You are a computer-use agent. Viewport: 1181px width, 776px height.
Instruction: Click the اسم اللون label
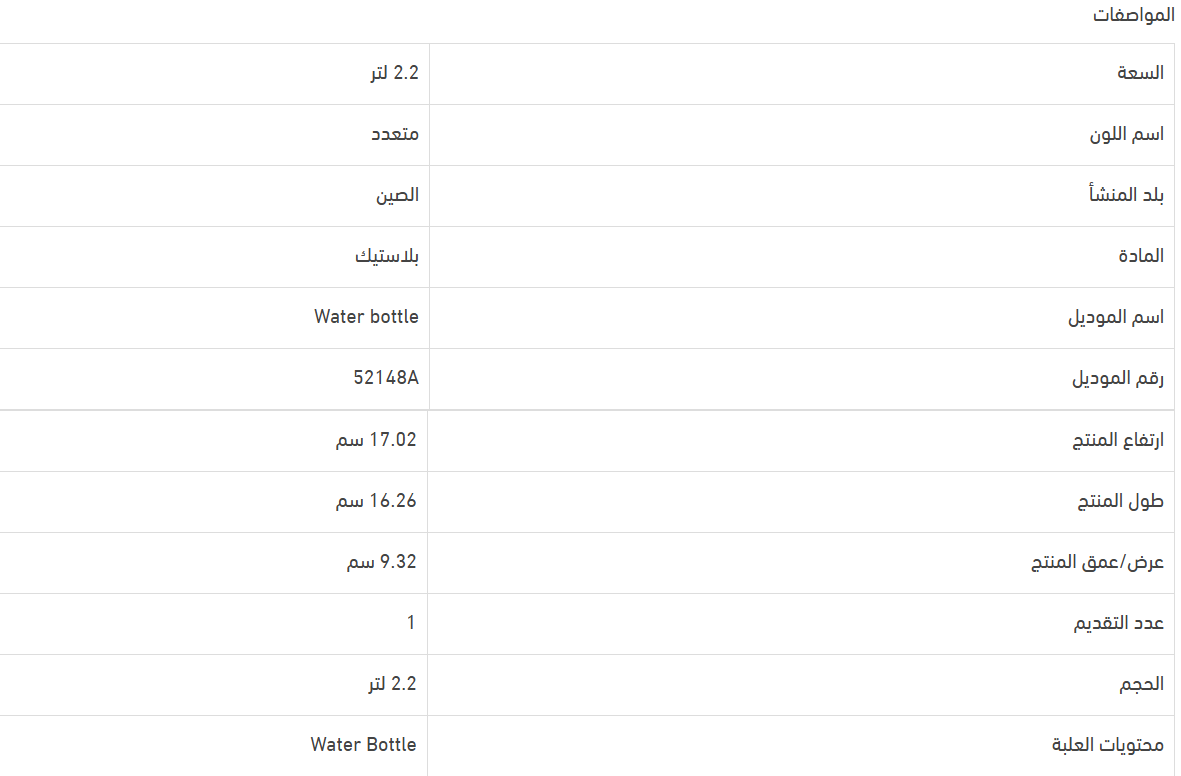click(1127, 134)
